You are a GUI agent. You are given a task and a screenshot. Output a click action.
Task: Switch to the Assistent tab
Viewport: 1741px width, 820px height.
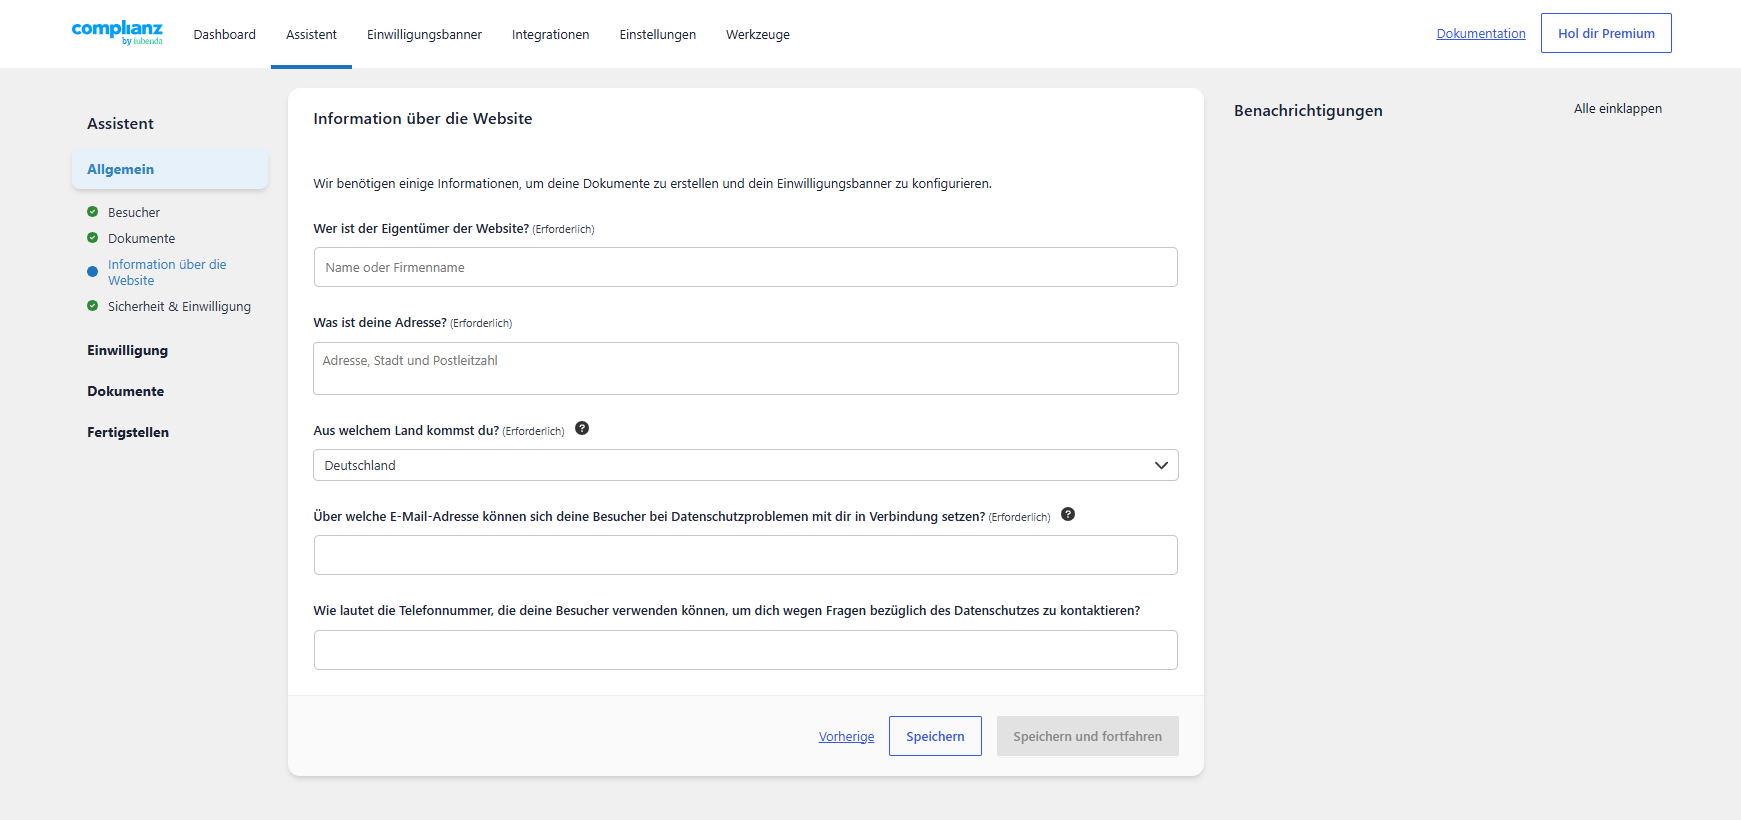coord(311,34)
